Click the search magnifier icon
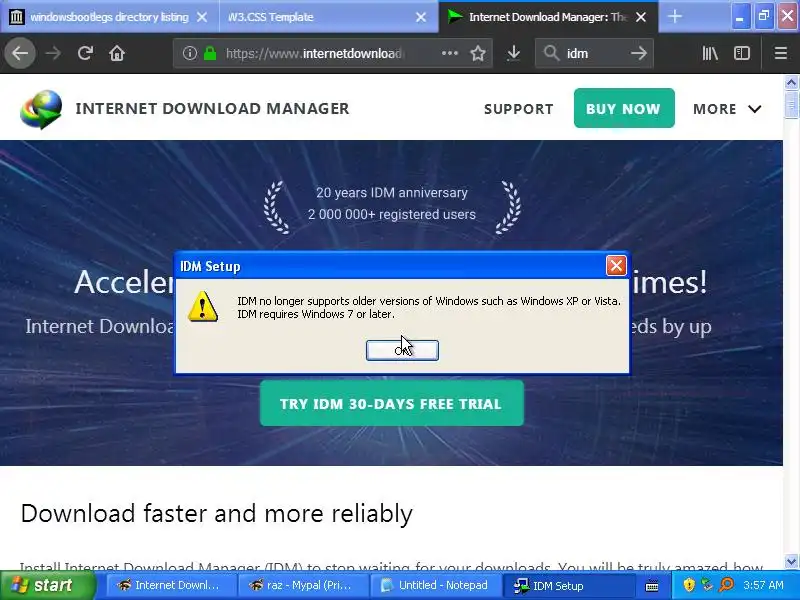 [x=551, y=53]
